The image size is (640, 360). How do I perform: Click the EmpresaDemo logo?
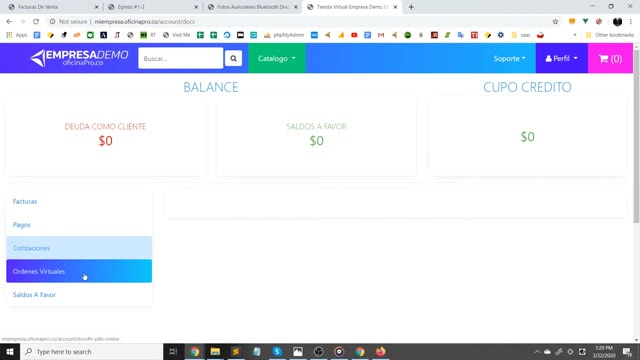(79, 58)
